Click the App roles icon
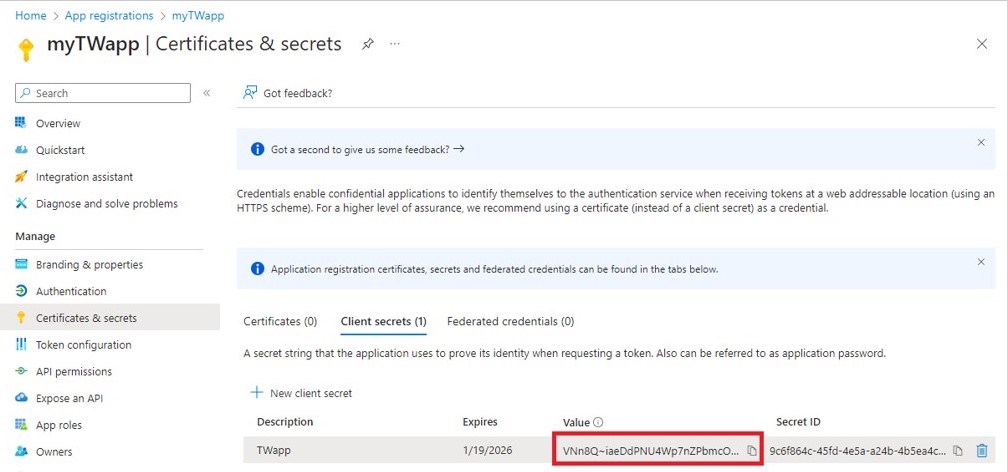Viewport: 1007px width, 472px height. (21, 425)
